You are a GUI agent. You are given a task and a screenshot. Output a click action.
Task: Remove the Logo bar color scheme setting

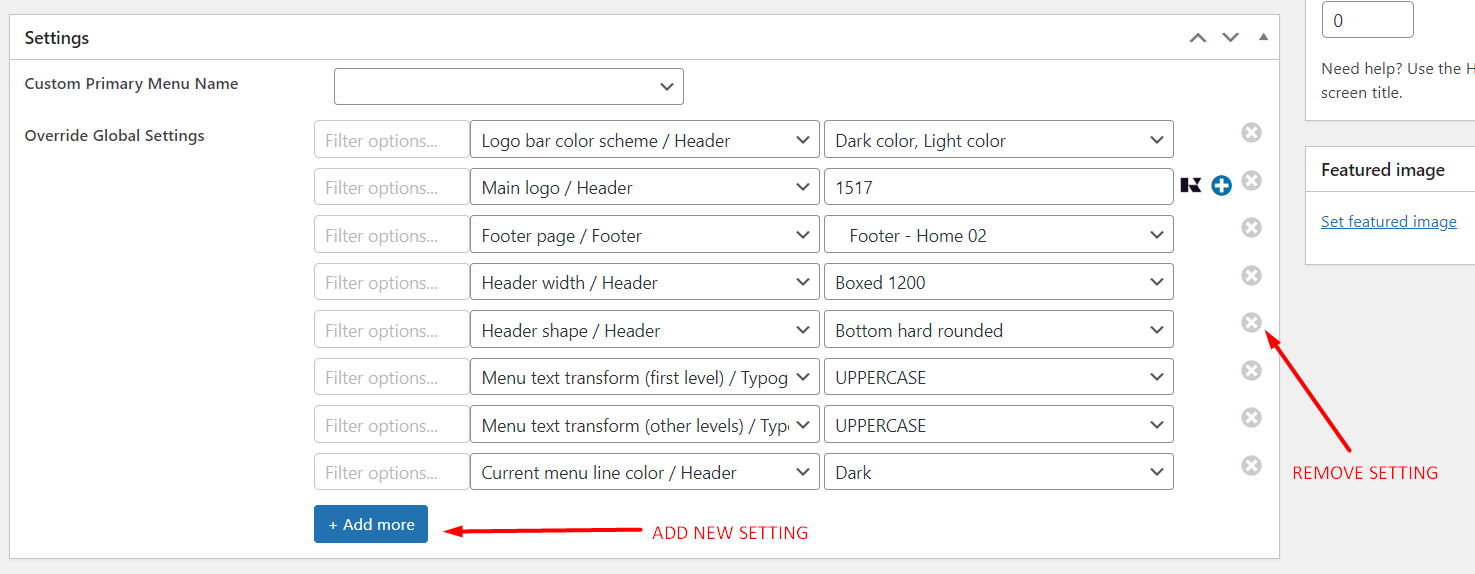1251,133
